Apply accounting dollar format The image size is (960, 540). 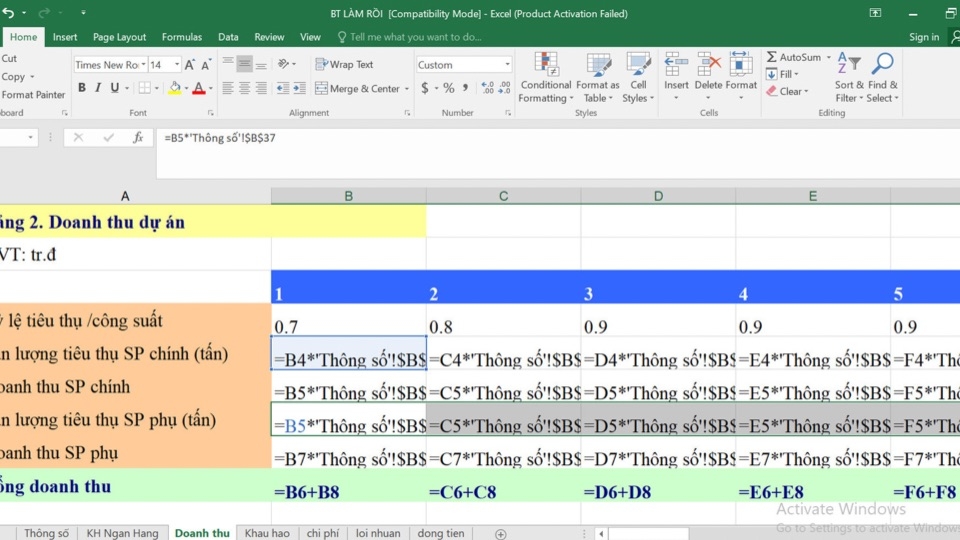point(424,88)
